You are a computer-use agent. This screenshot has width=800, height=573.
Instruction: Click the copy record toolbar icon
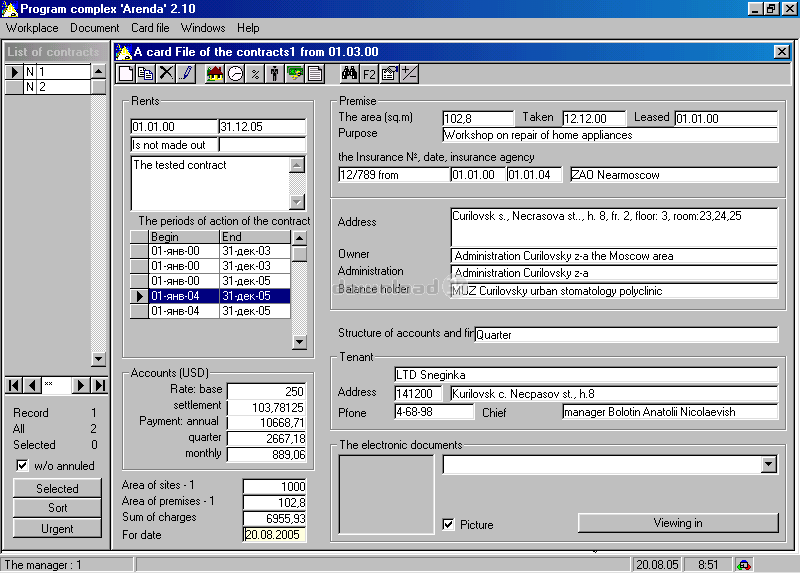click(x=145, y=74)
